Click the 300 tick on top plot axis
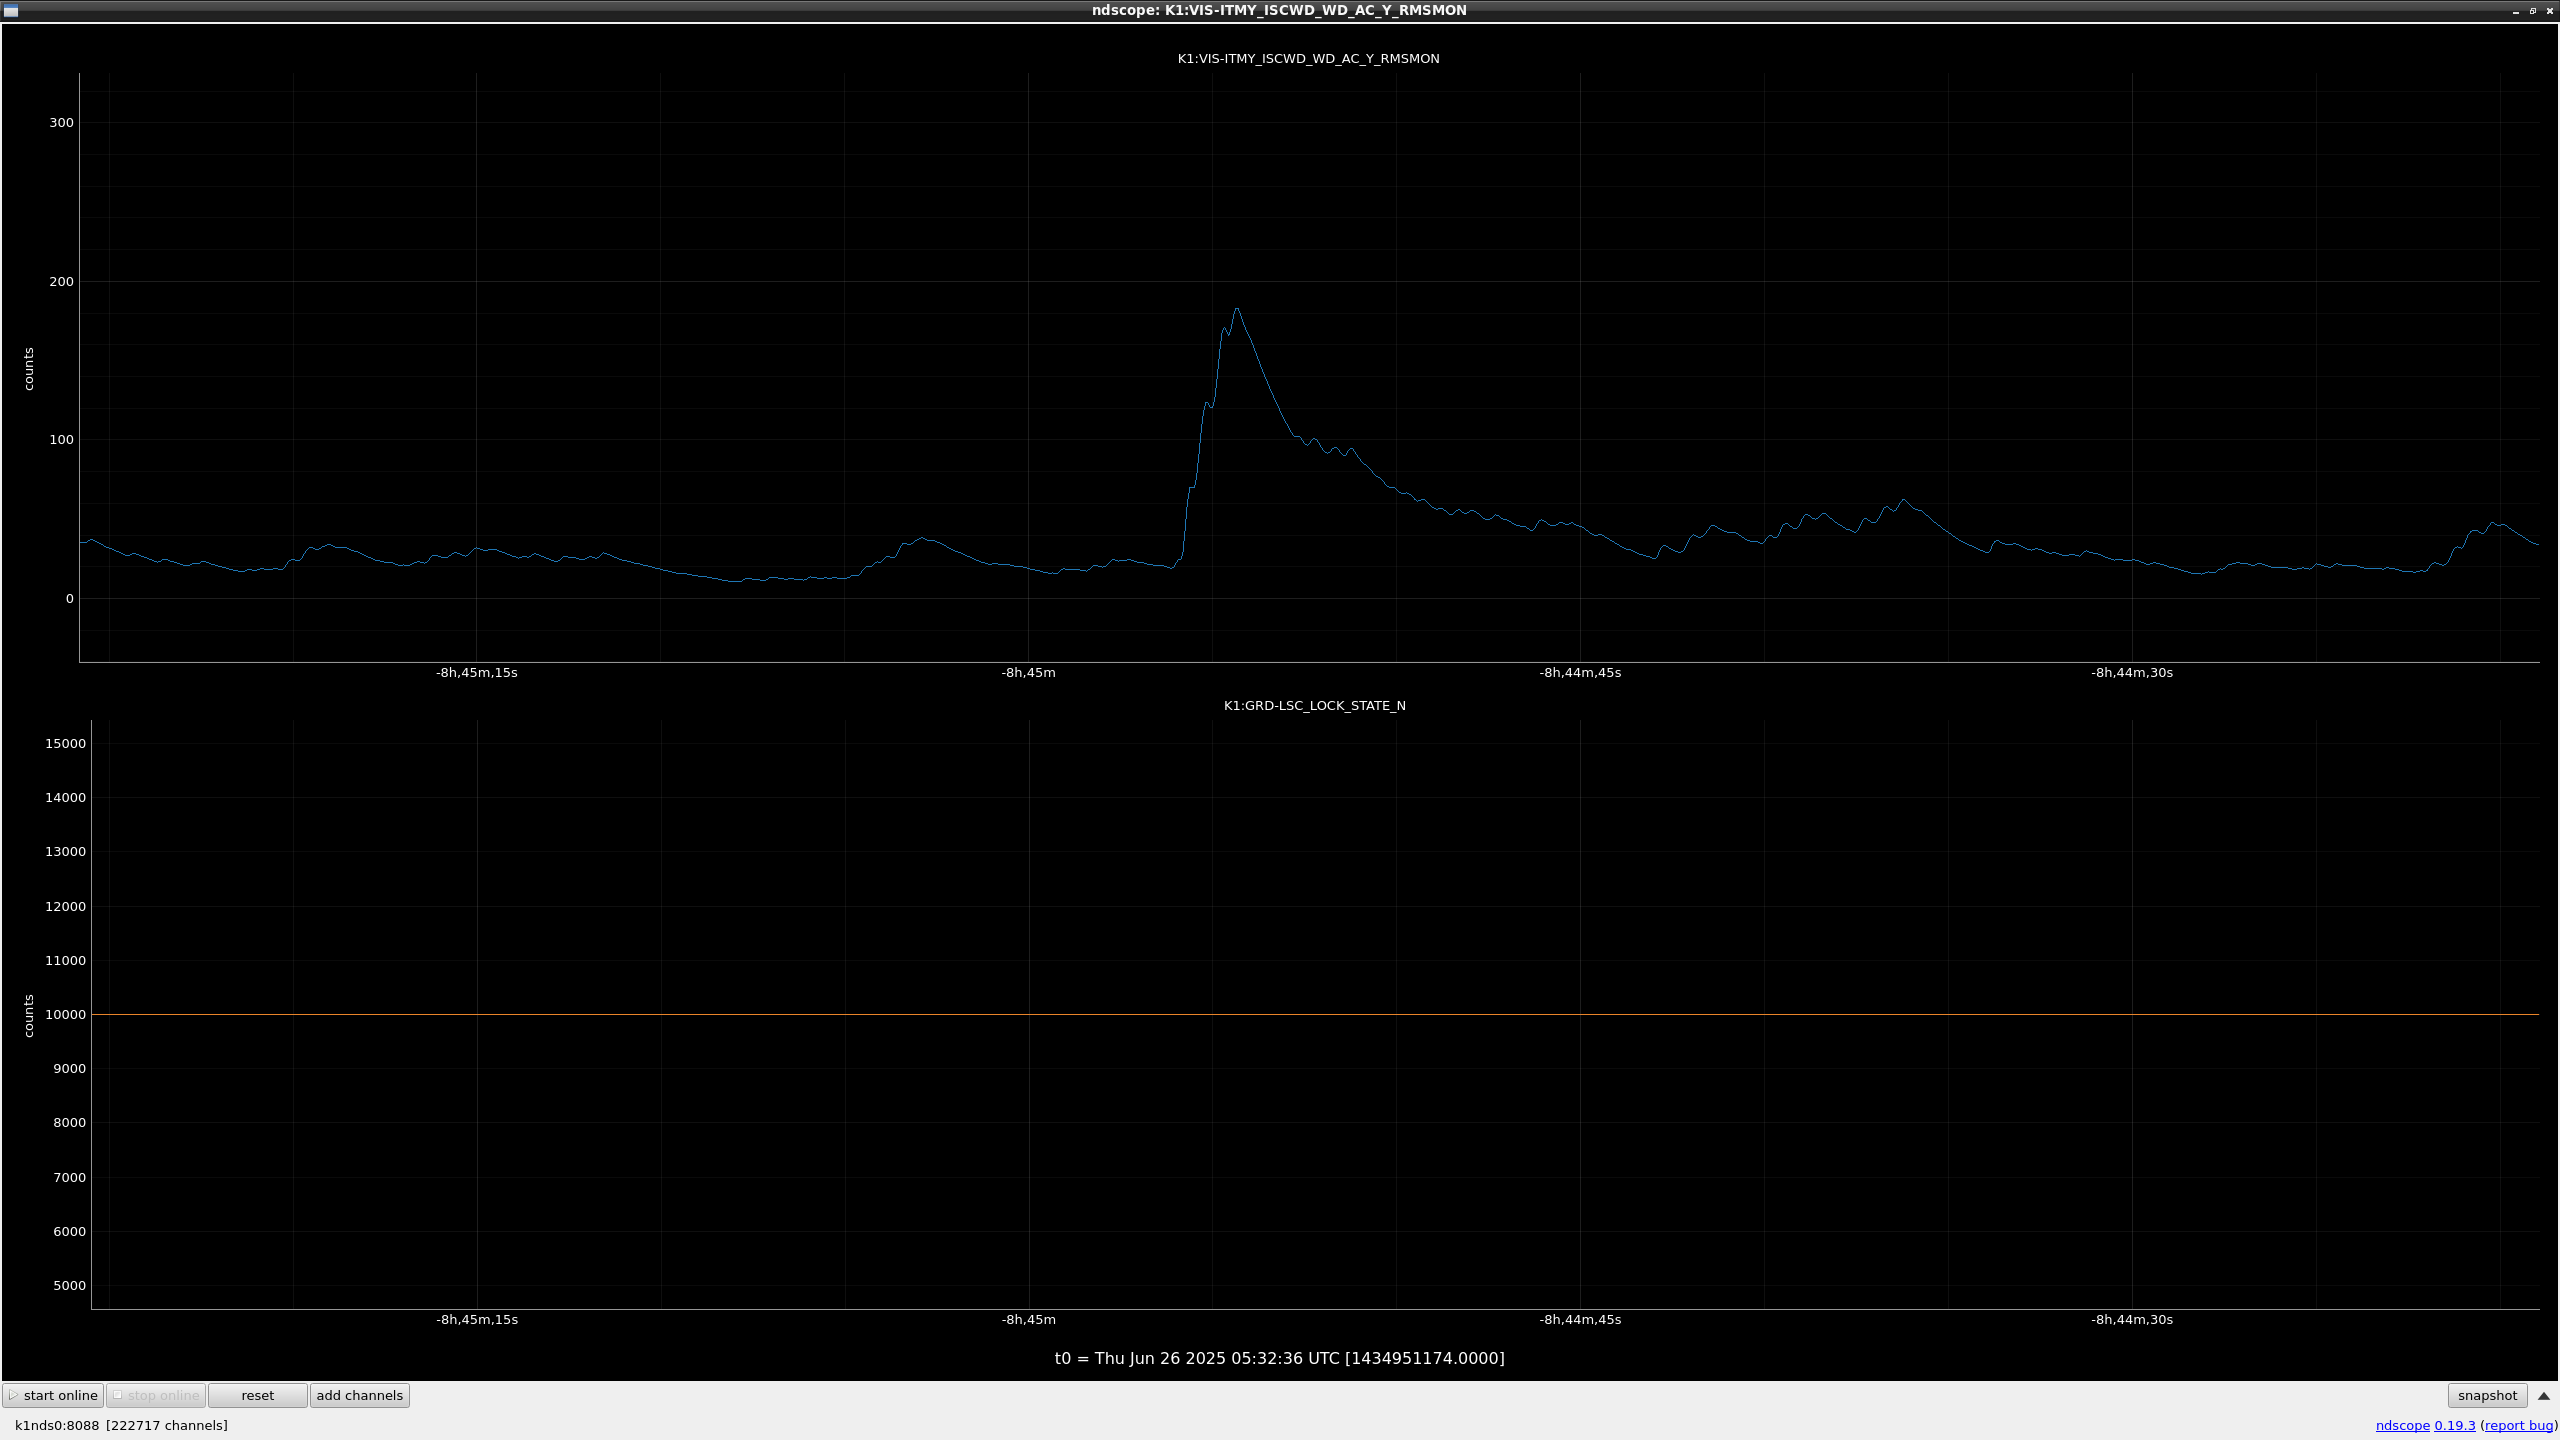 coord(62,123)
